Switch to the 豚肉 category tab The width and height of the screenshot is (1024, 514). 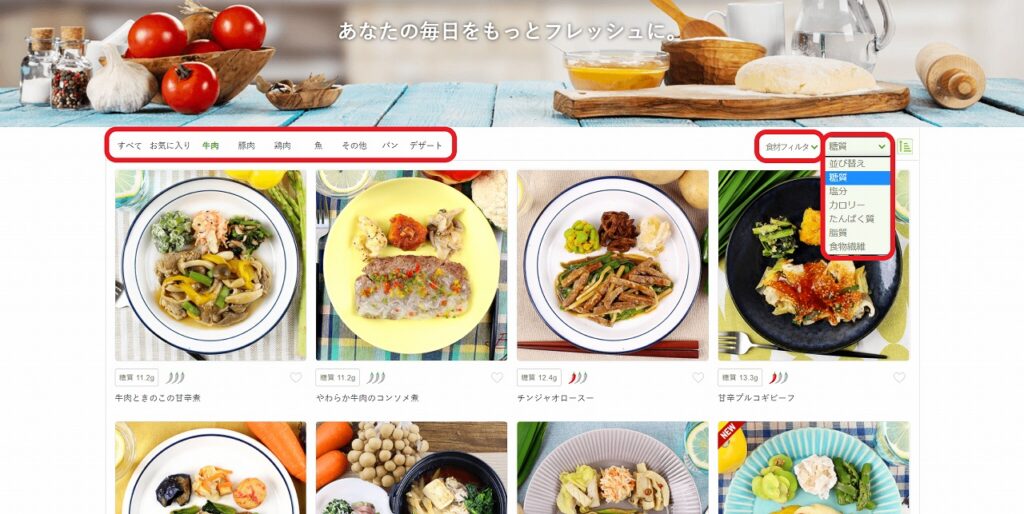[x=246, y=146]
